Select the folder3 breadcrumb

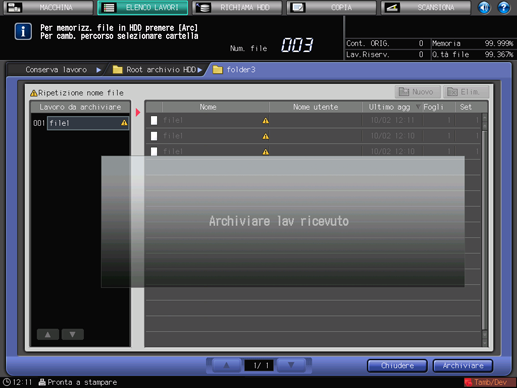[x=241, y=70]
